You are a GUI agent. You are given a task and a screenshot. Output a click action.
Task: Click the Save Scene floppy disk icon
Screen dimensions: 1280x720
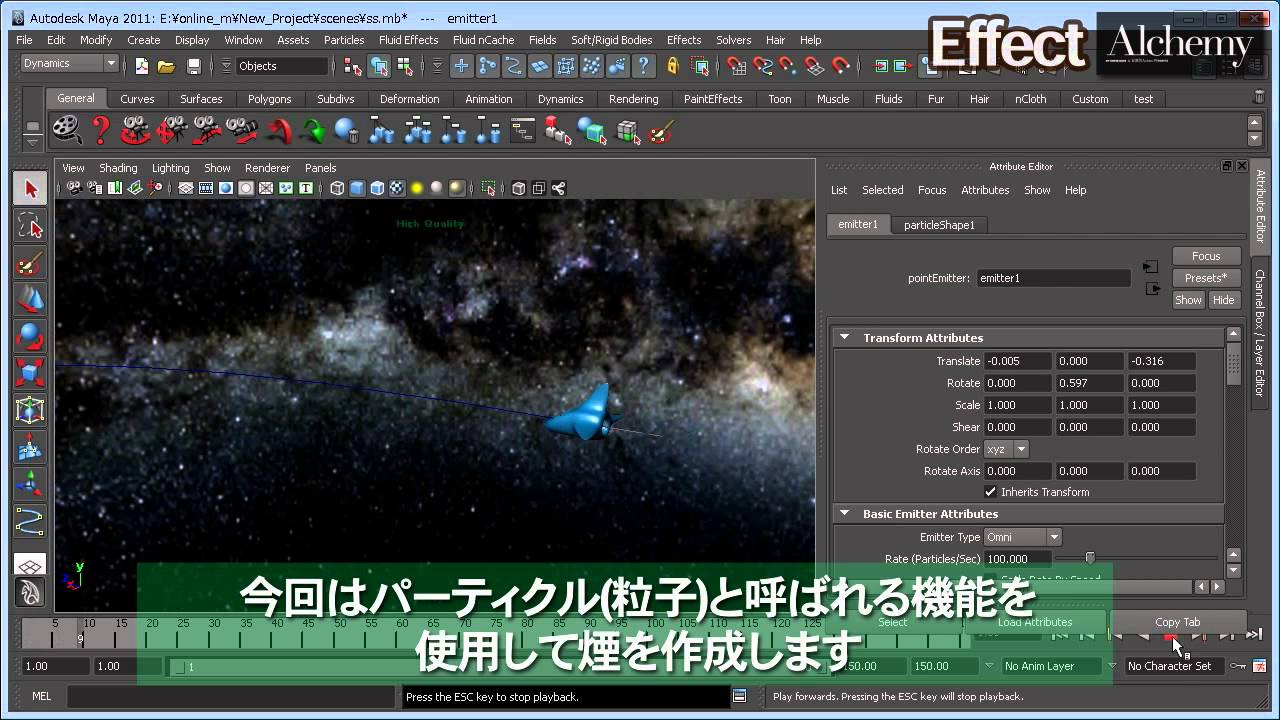[x=193, y=66]
